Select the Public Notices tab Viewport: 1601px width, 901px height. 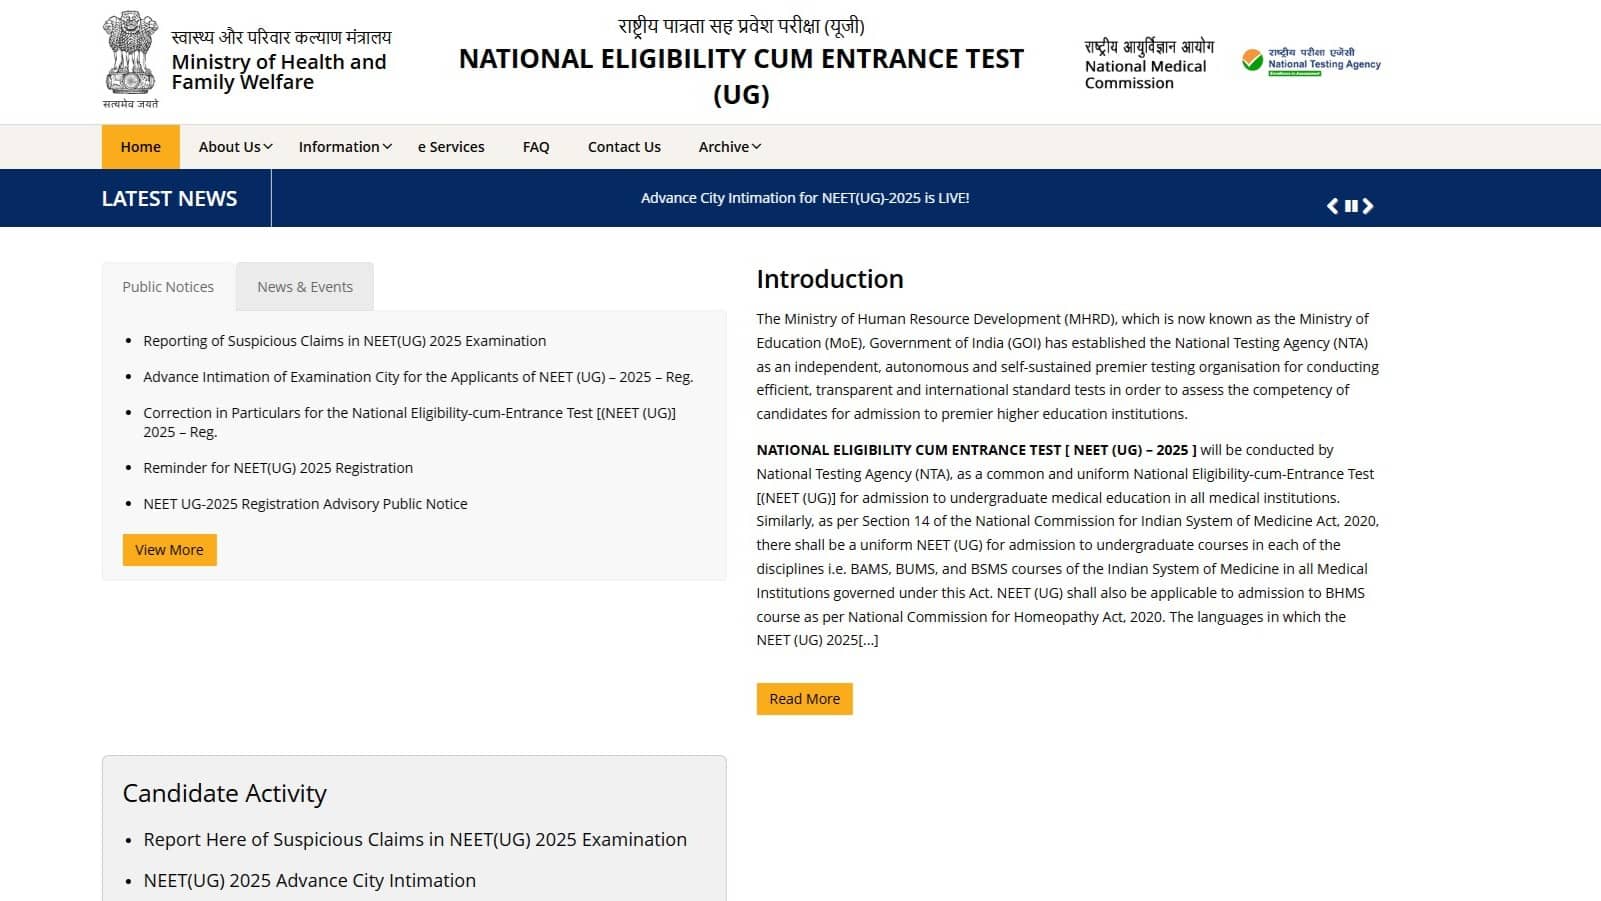167,286
